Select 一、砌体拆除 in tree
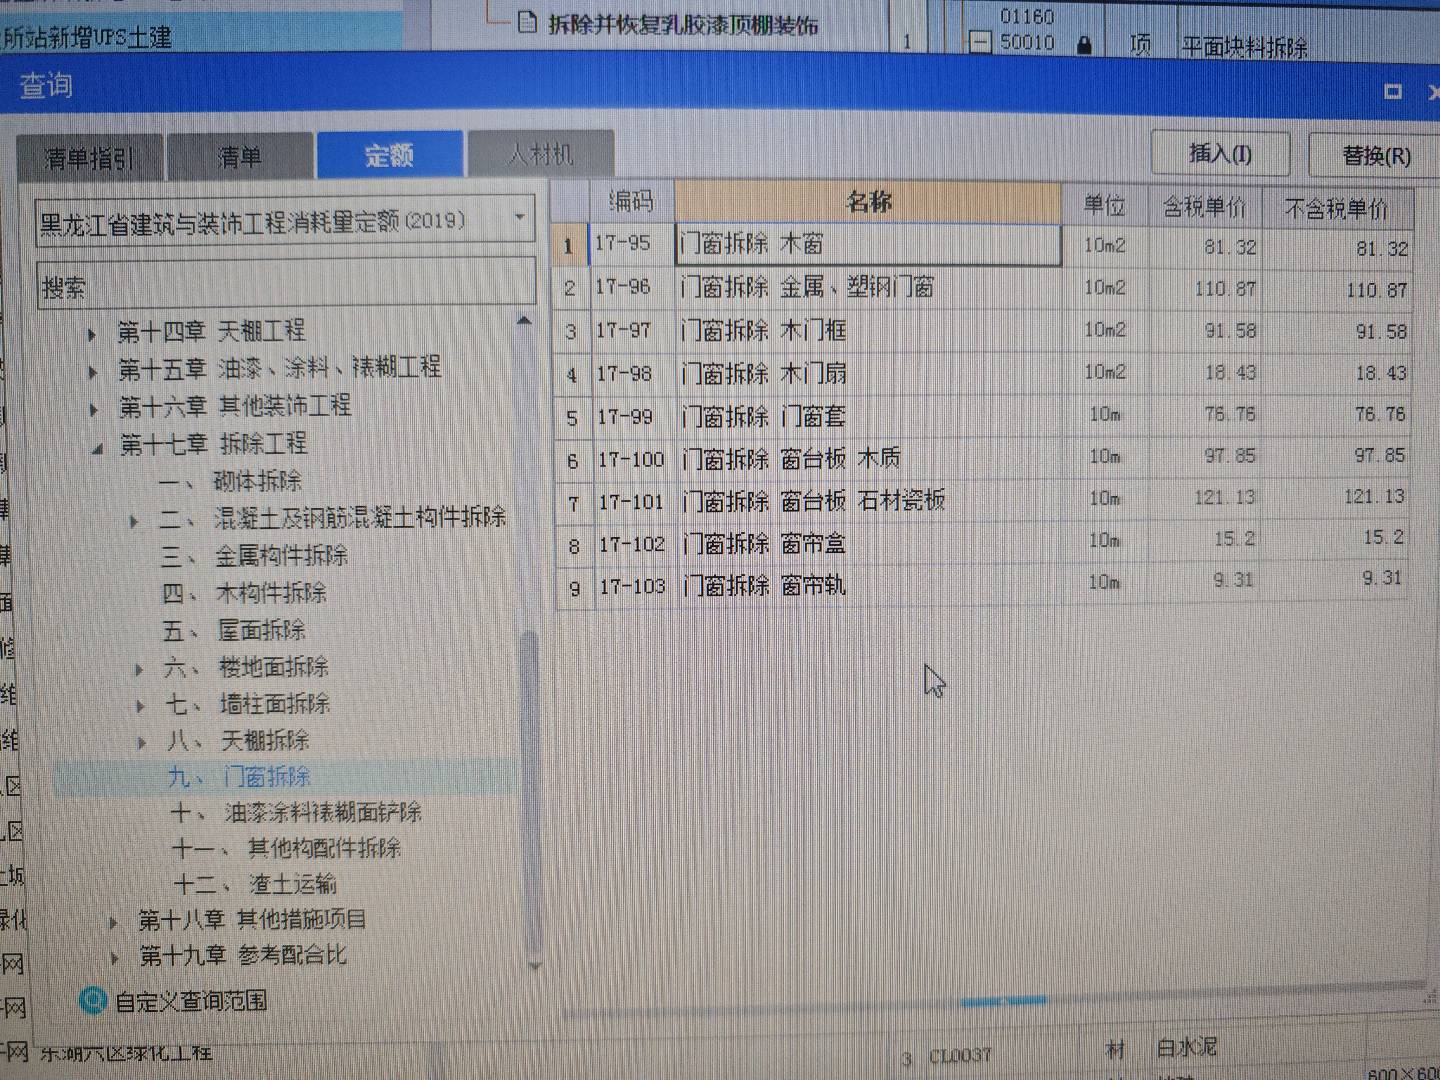Viewport: 1440px width, 1080px height. click(230, 481)
